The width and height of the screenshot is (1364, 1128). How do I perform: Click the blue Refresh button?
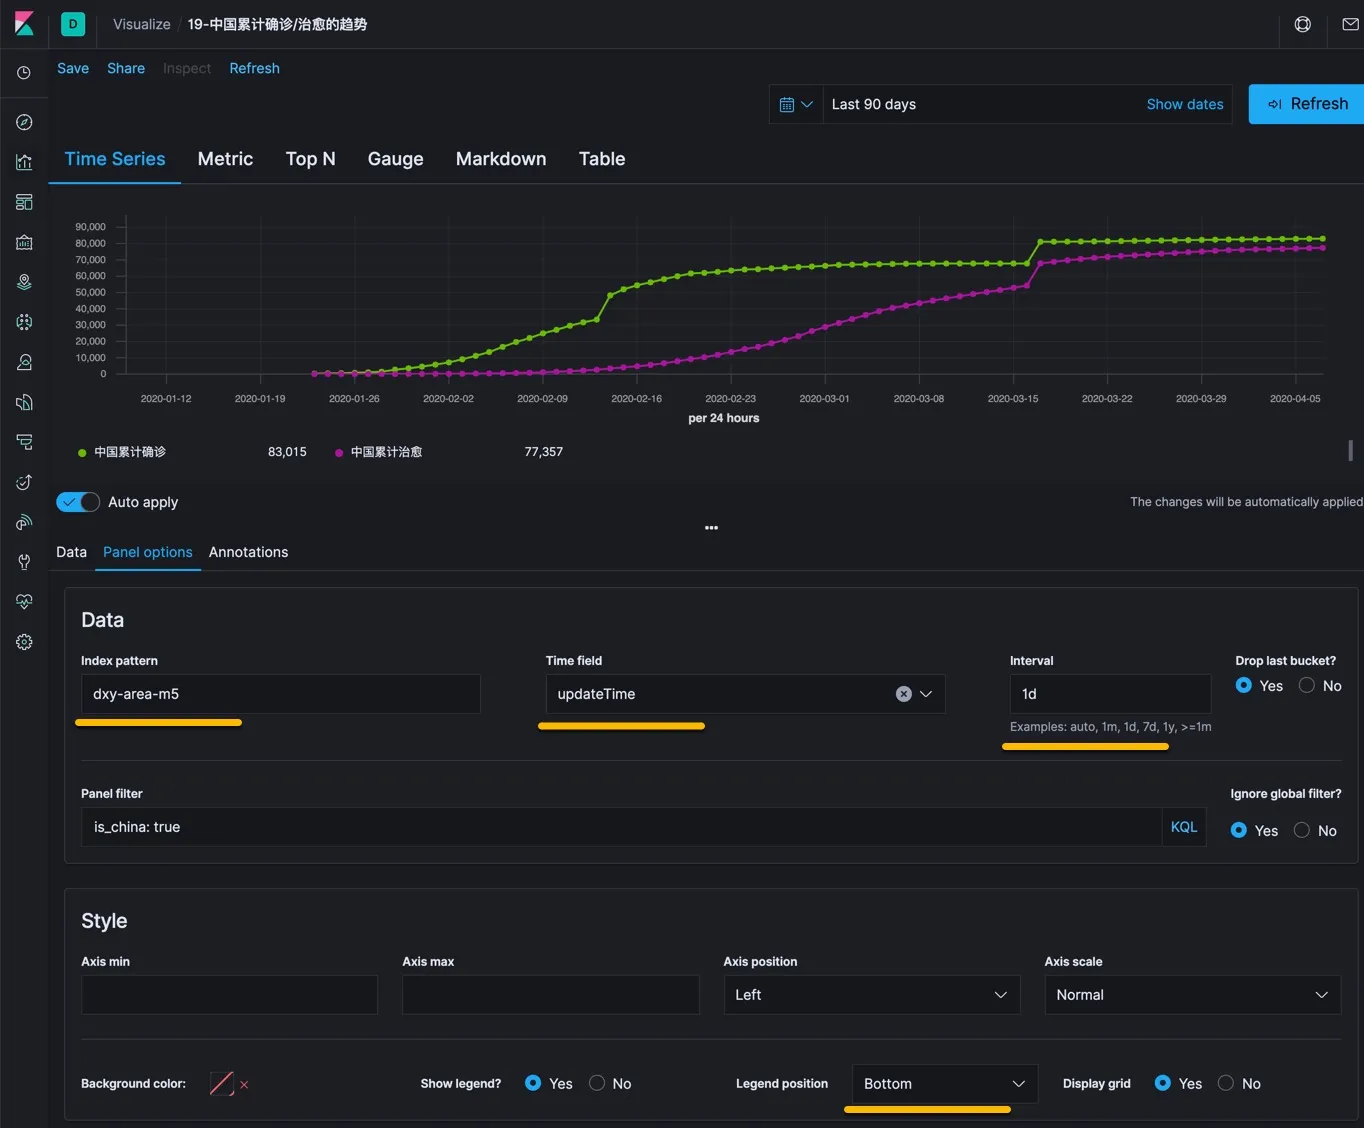point(1307,104)
